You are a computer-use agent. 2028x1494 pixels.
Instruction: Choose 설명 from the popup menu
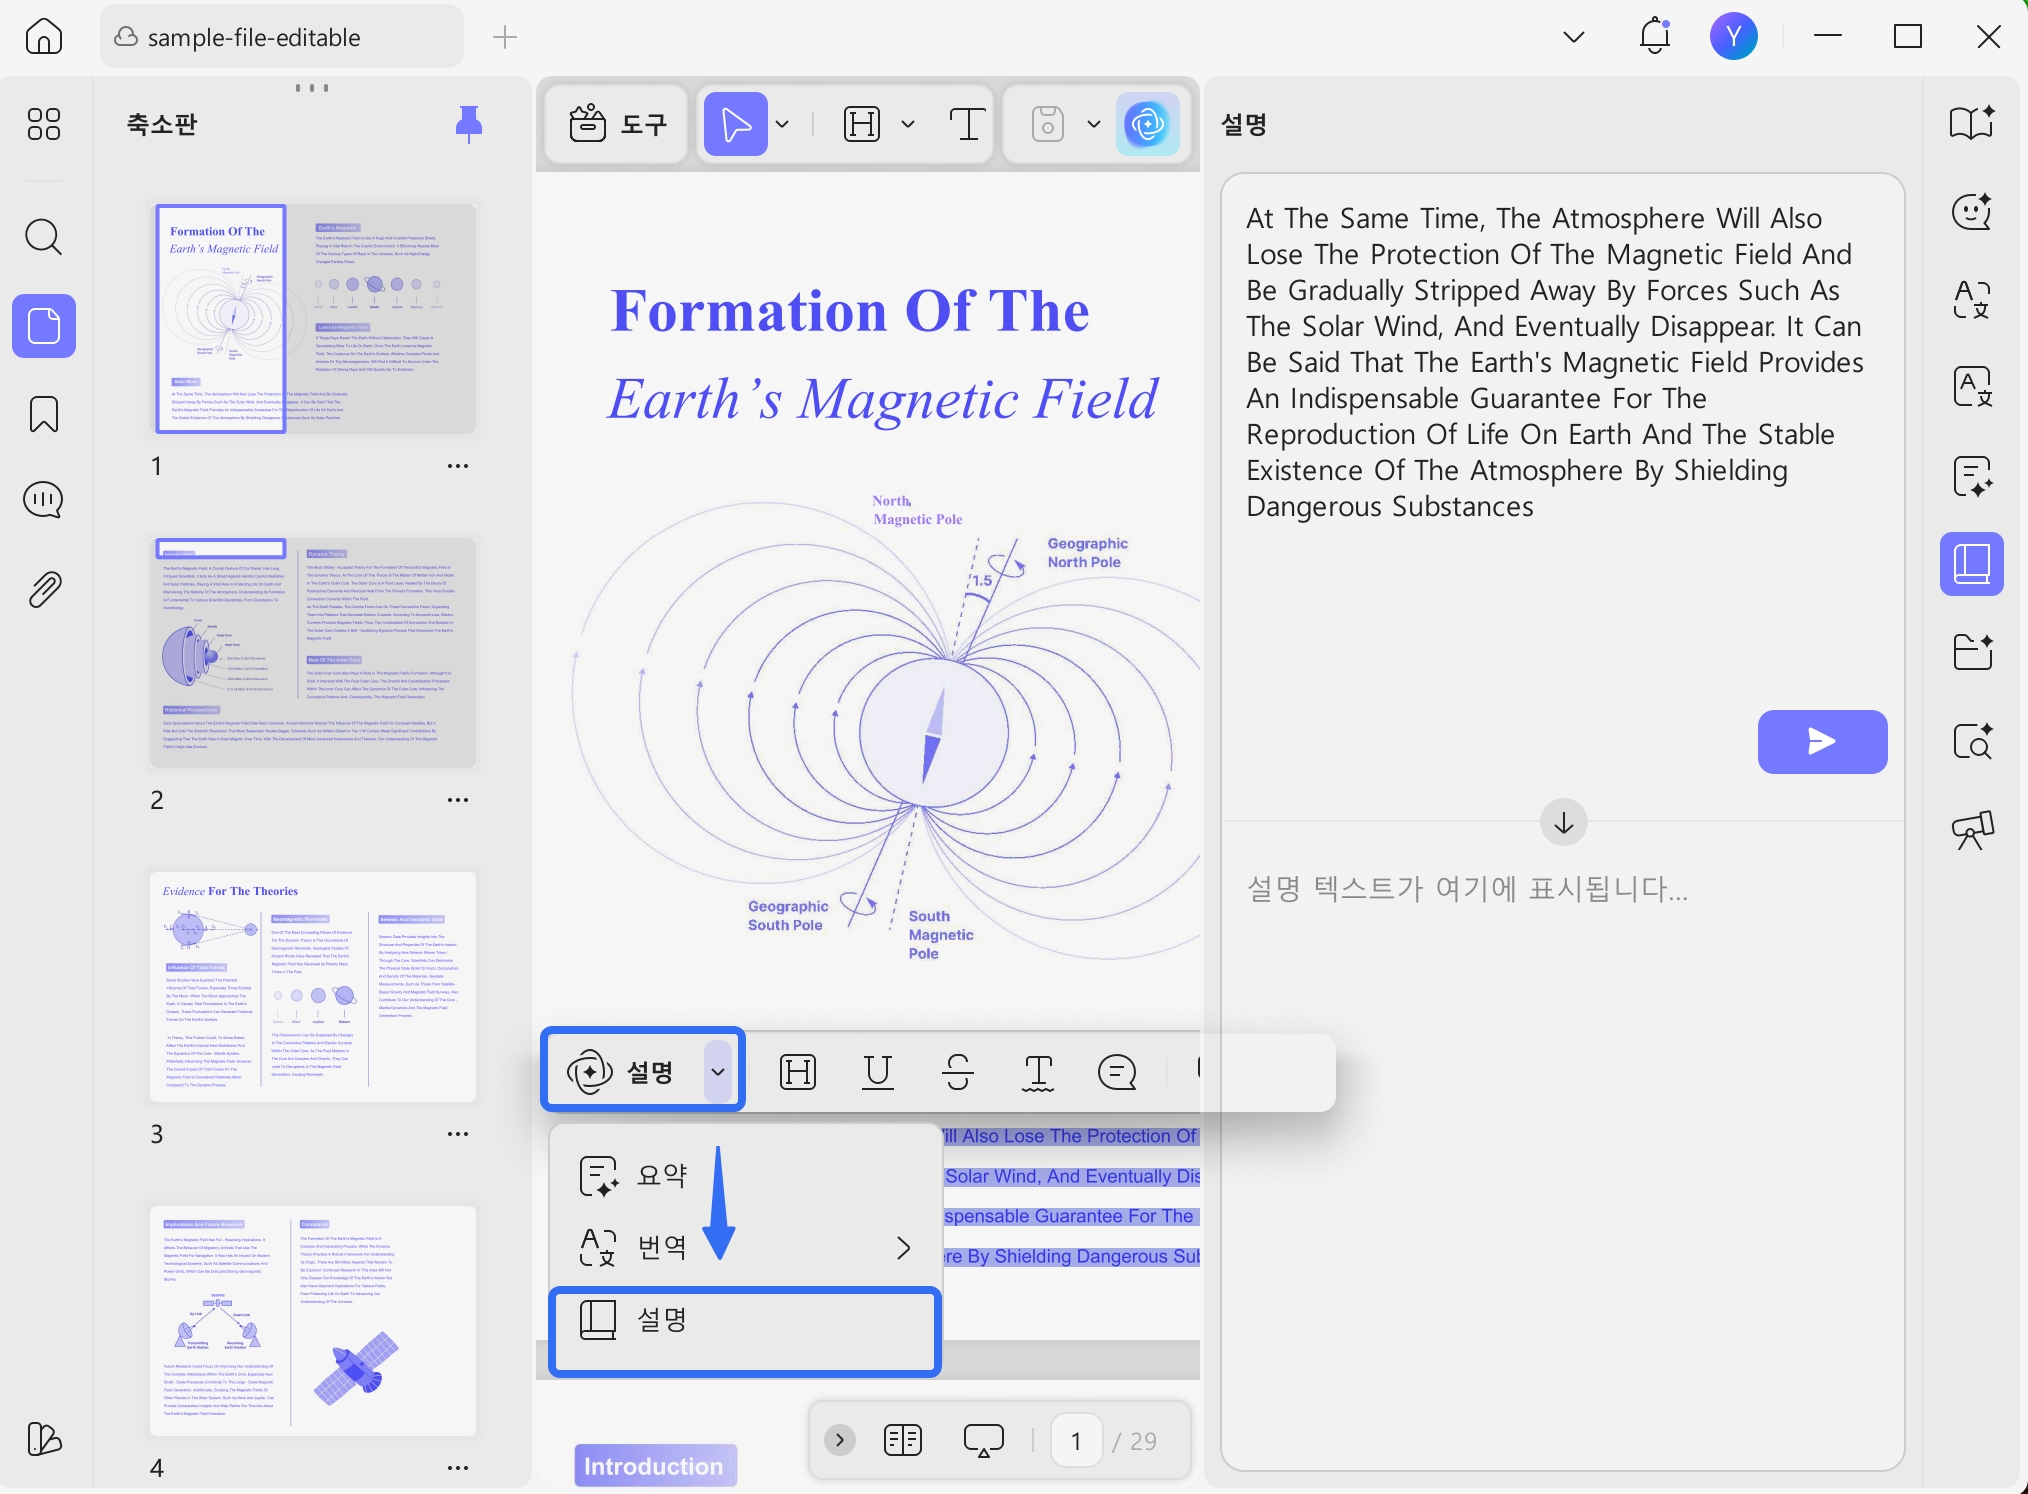pos(661,1320)
